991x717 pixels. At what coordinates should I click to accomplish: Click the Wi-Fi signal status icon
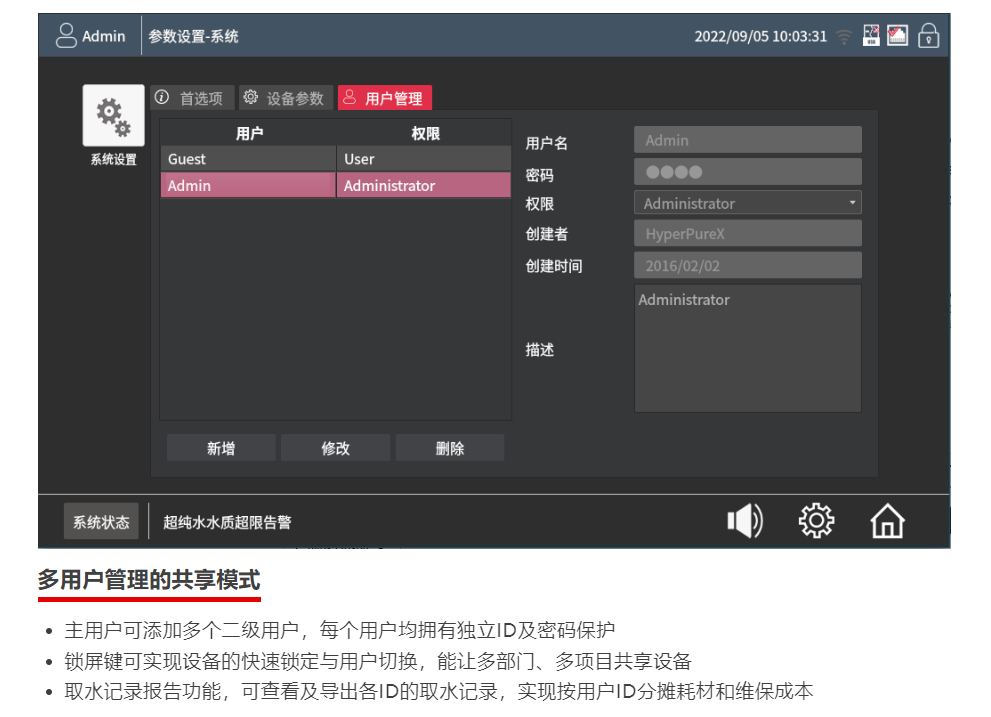point(844,36)
